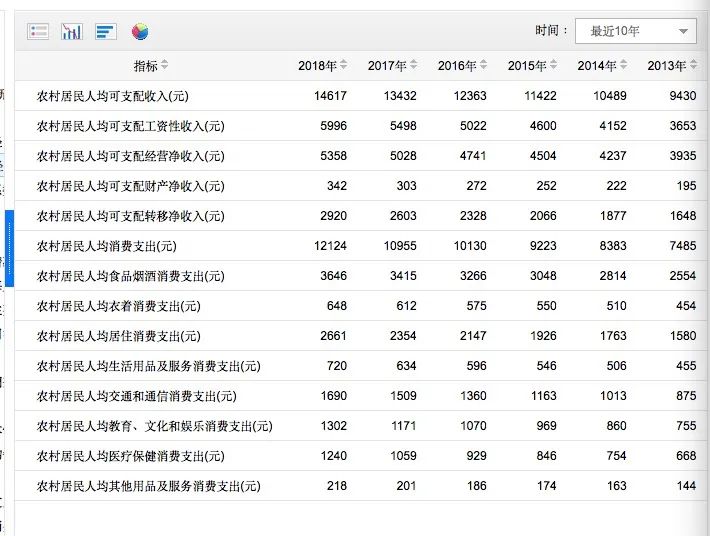
Task: Sort the 2017年 column
Action: [x=413, y=65]
